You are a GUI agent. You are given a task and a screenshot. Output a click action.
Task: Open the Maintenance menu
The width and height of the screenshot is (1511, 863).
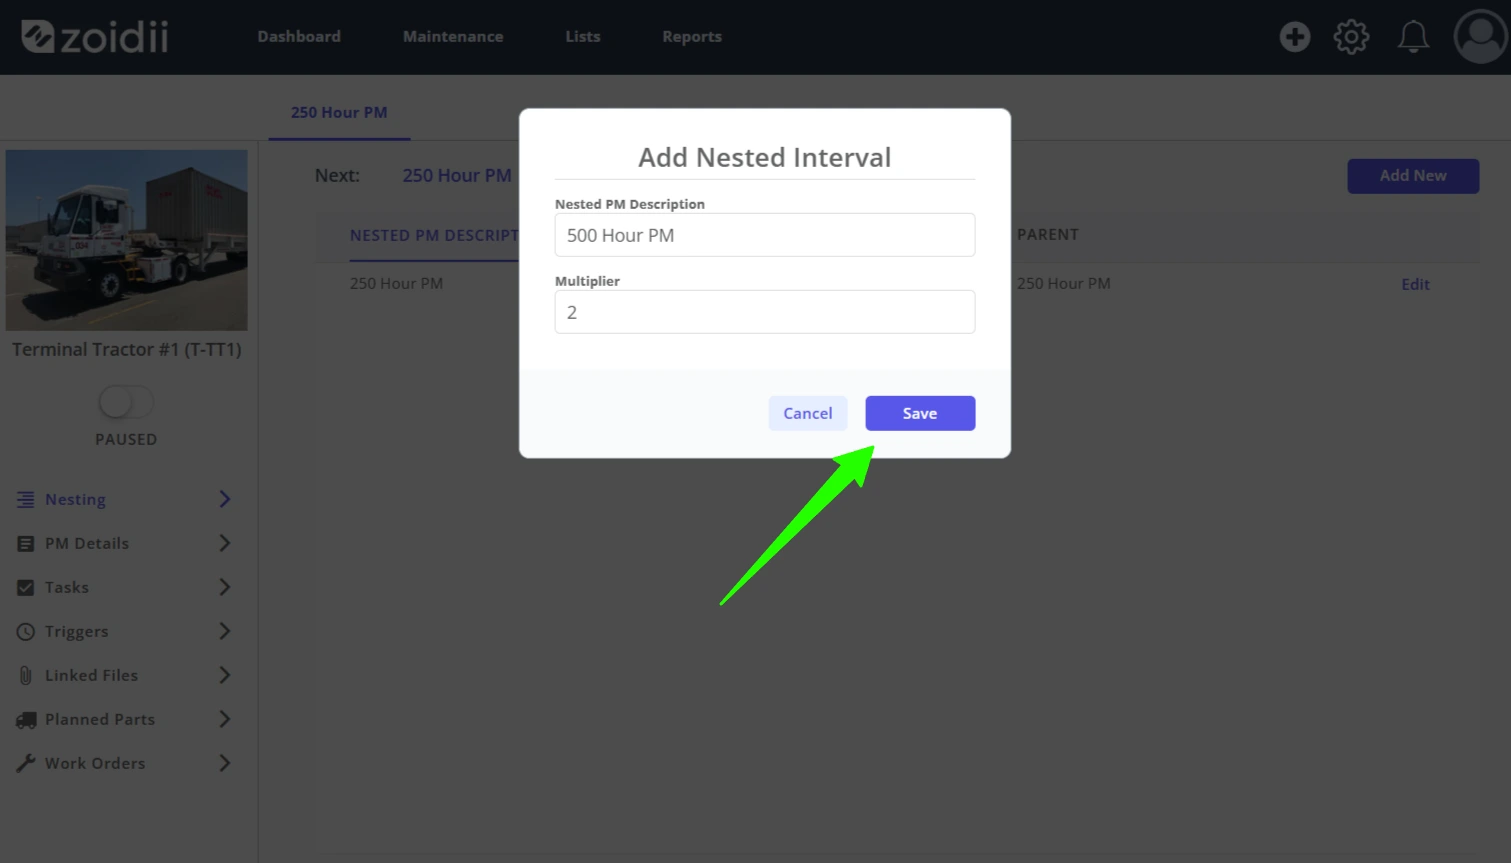pyautogui.click(x=453, y=36)
